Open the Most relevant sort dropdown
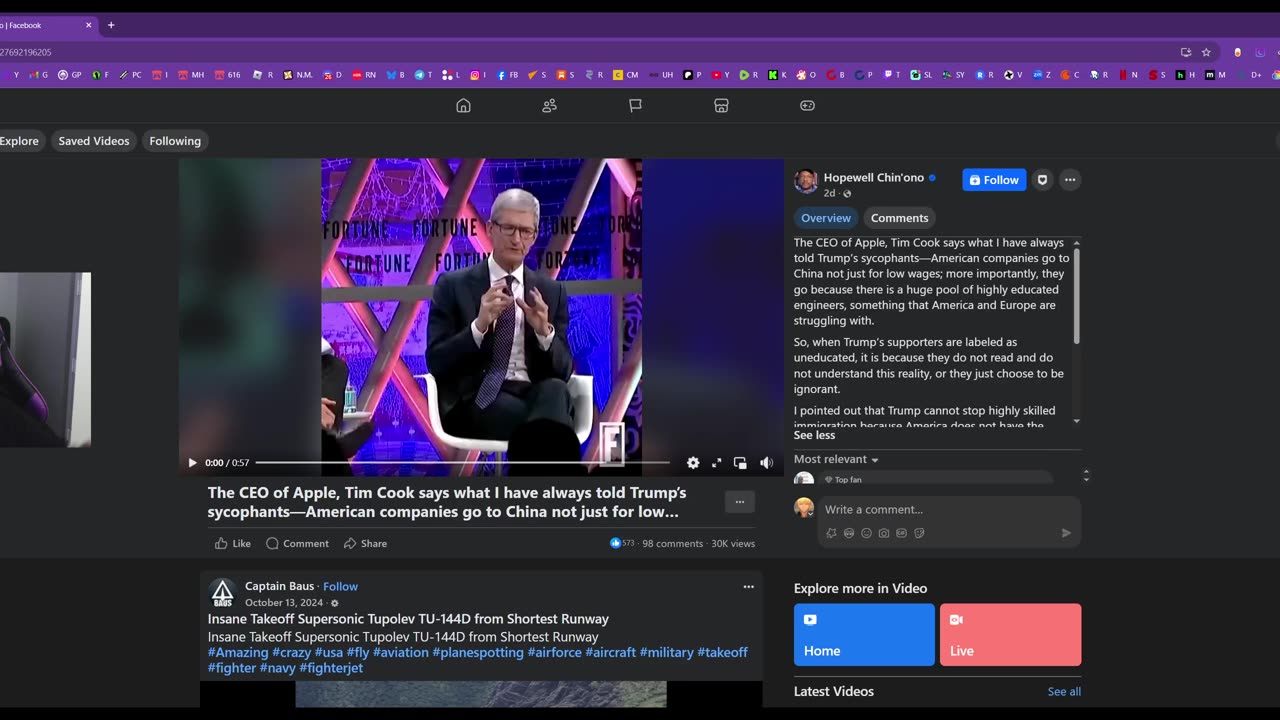 [x=836, y=459]
